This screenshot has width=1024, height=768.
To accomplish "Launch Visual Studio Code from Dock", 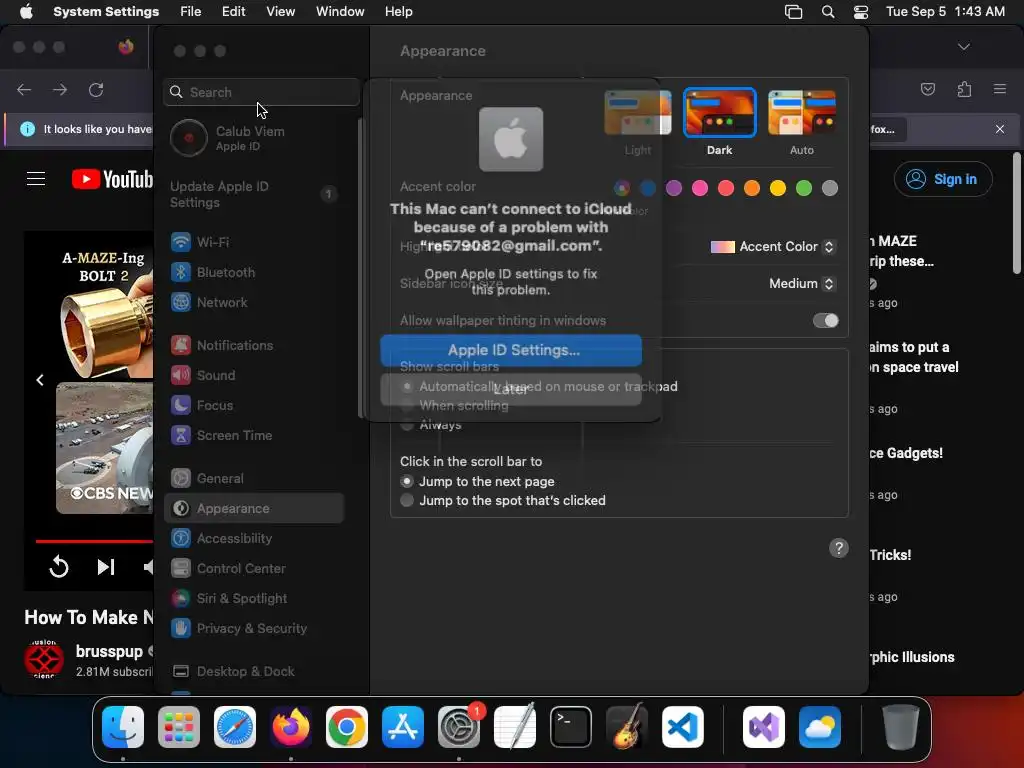I will point(682,727).
